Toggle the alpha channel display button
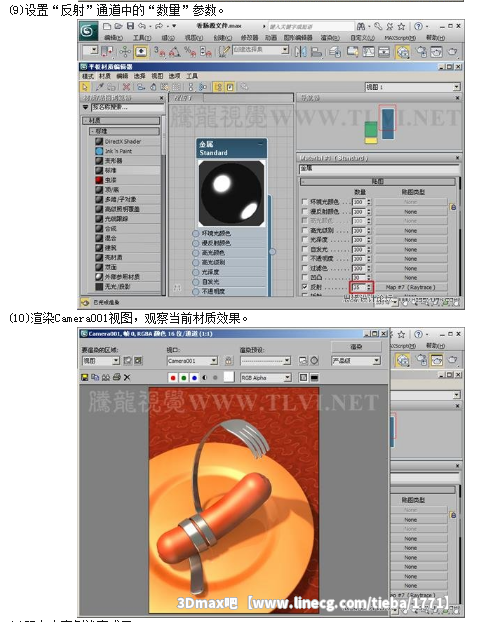 [x=205, y=378]
